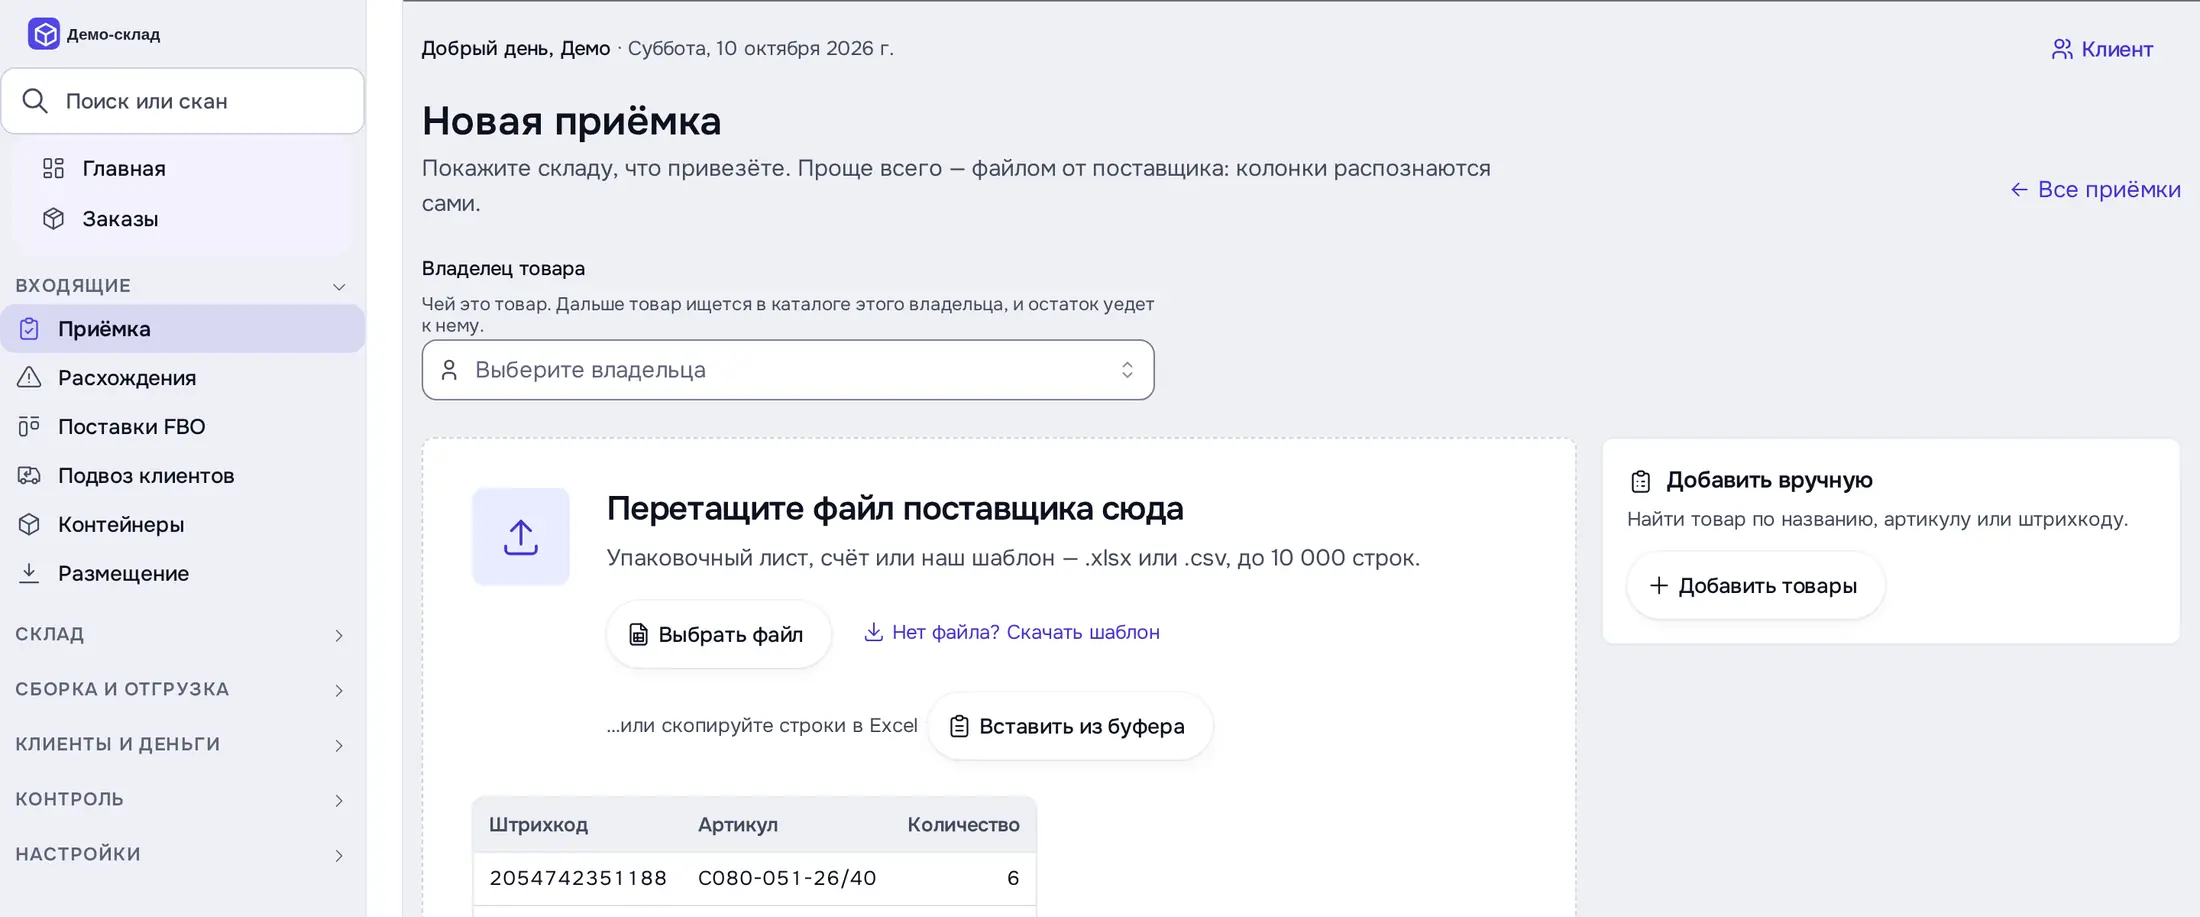Focus the Поиск или скан field
This screenshot has width=2200, height=917.
click(183, 101)
